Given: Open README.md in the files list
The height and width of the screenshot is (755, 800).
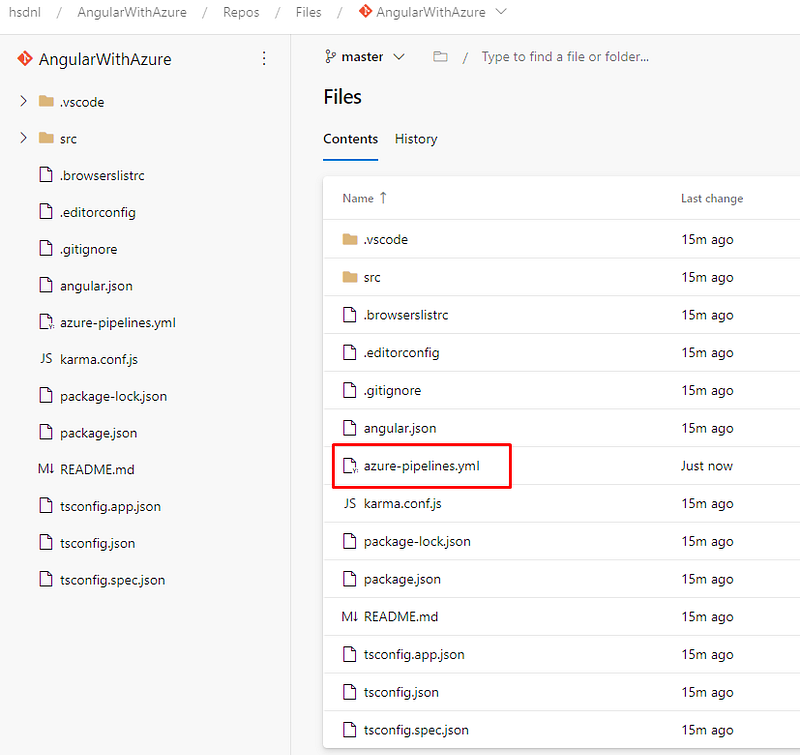Looking at the screenshot, I should point(401,617).
